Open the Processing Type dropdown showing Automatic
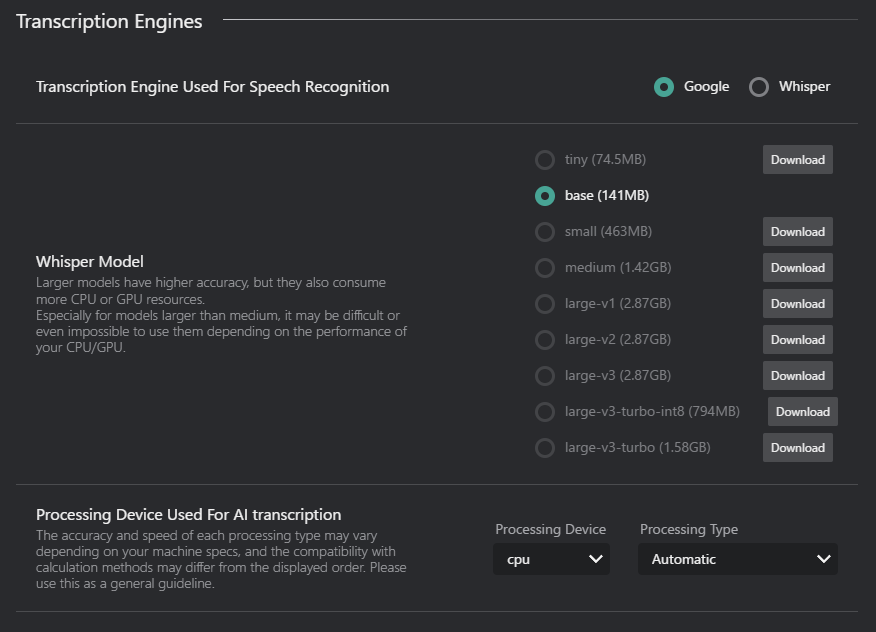The height and width of the screenshot is (632, 876). coord(737,559)
